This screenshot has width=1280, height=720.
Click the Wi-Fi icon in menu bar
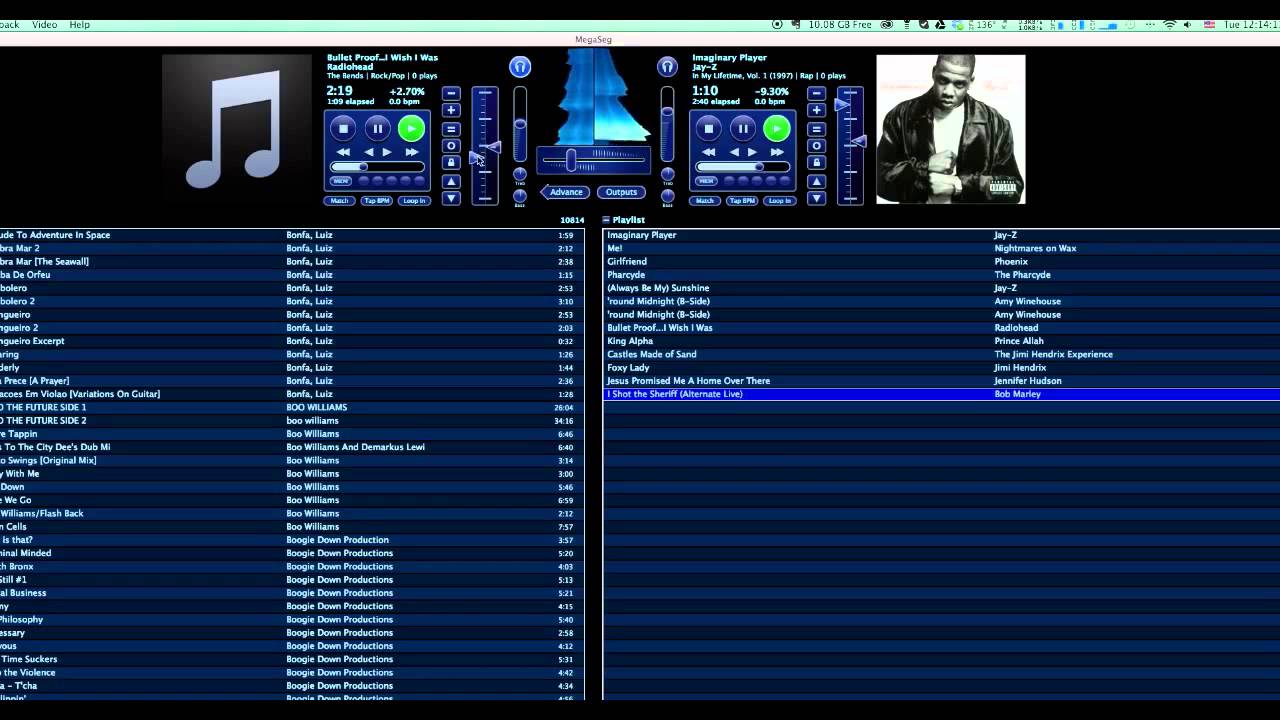[1169, 24]
